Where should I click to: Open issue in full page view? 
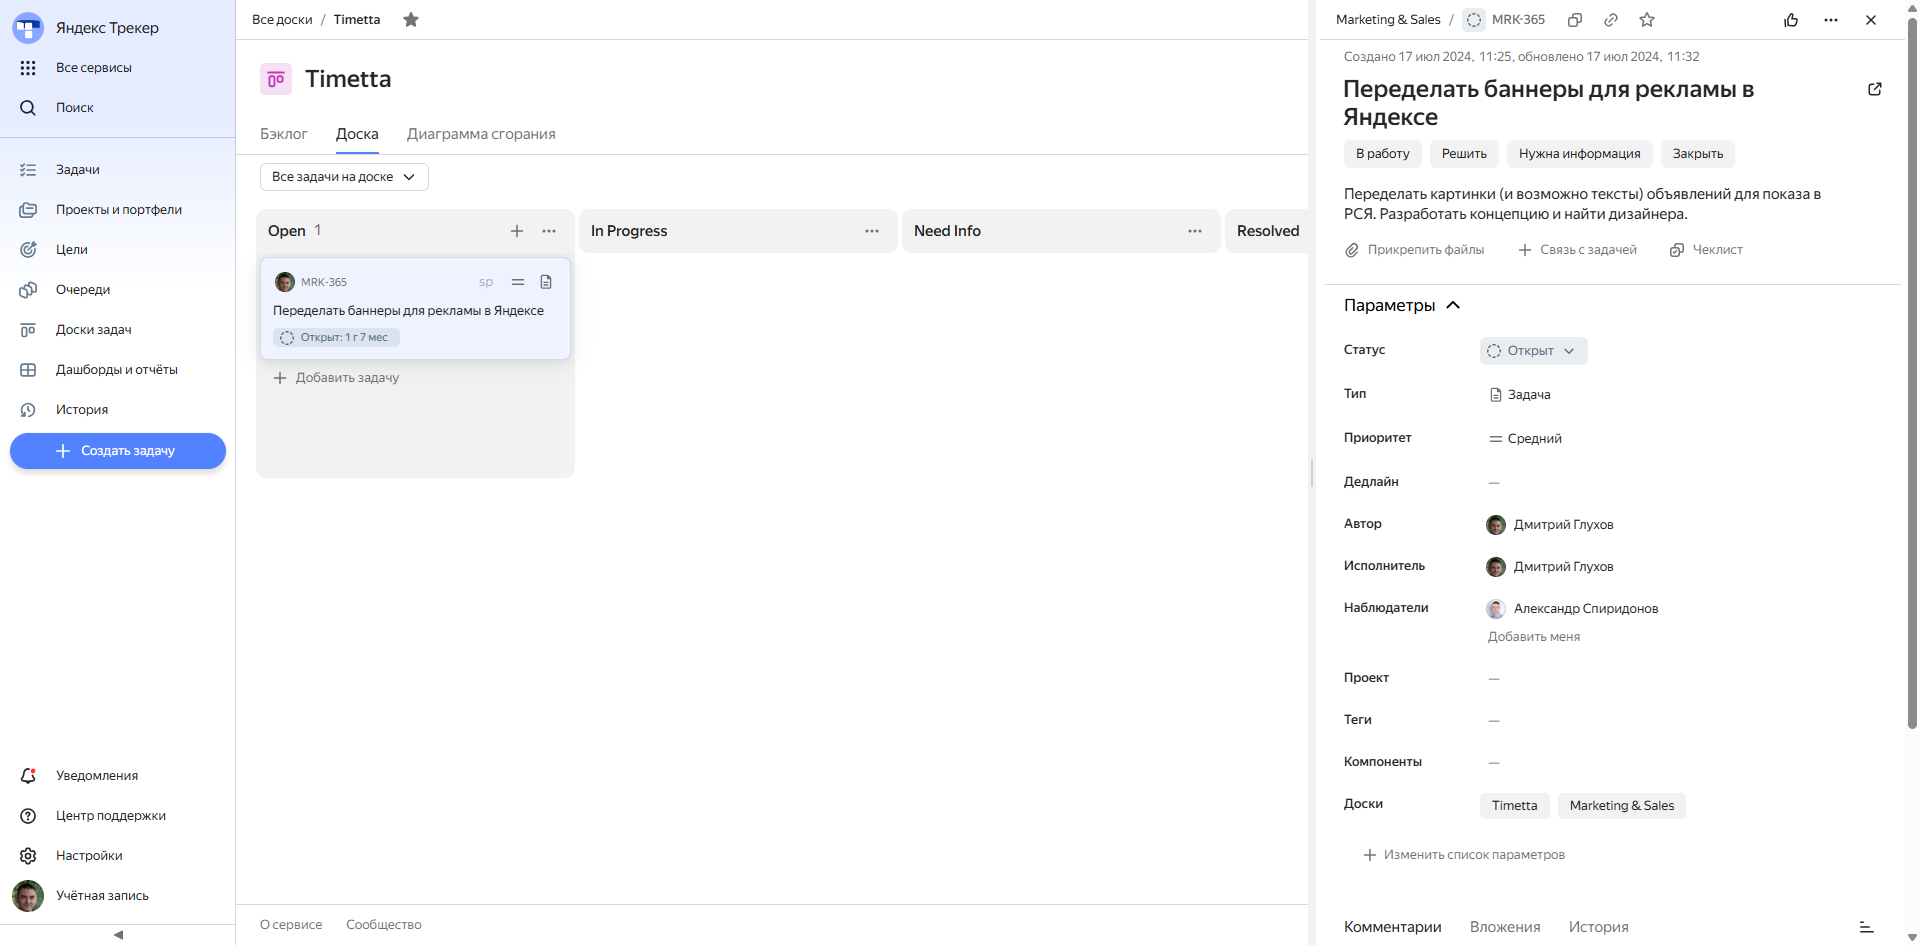pyautogui.click(x=1875, y=89)
